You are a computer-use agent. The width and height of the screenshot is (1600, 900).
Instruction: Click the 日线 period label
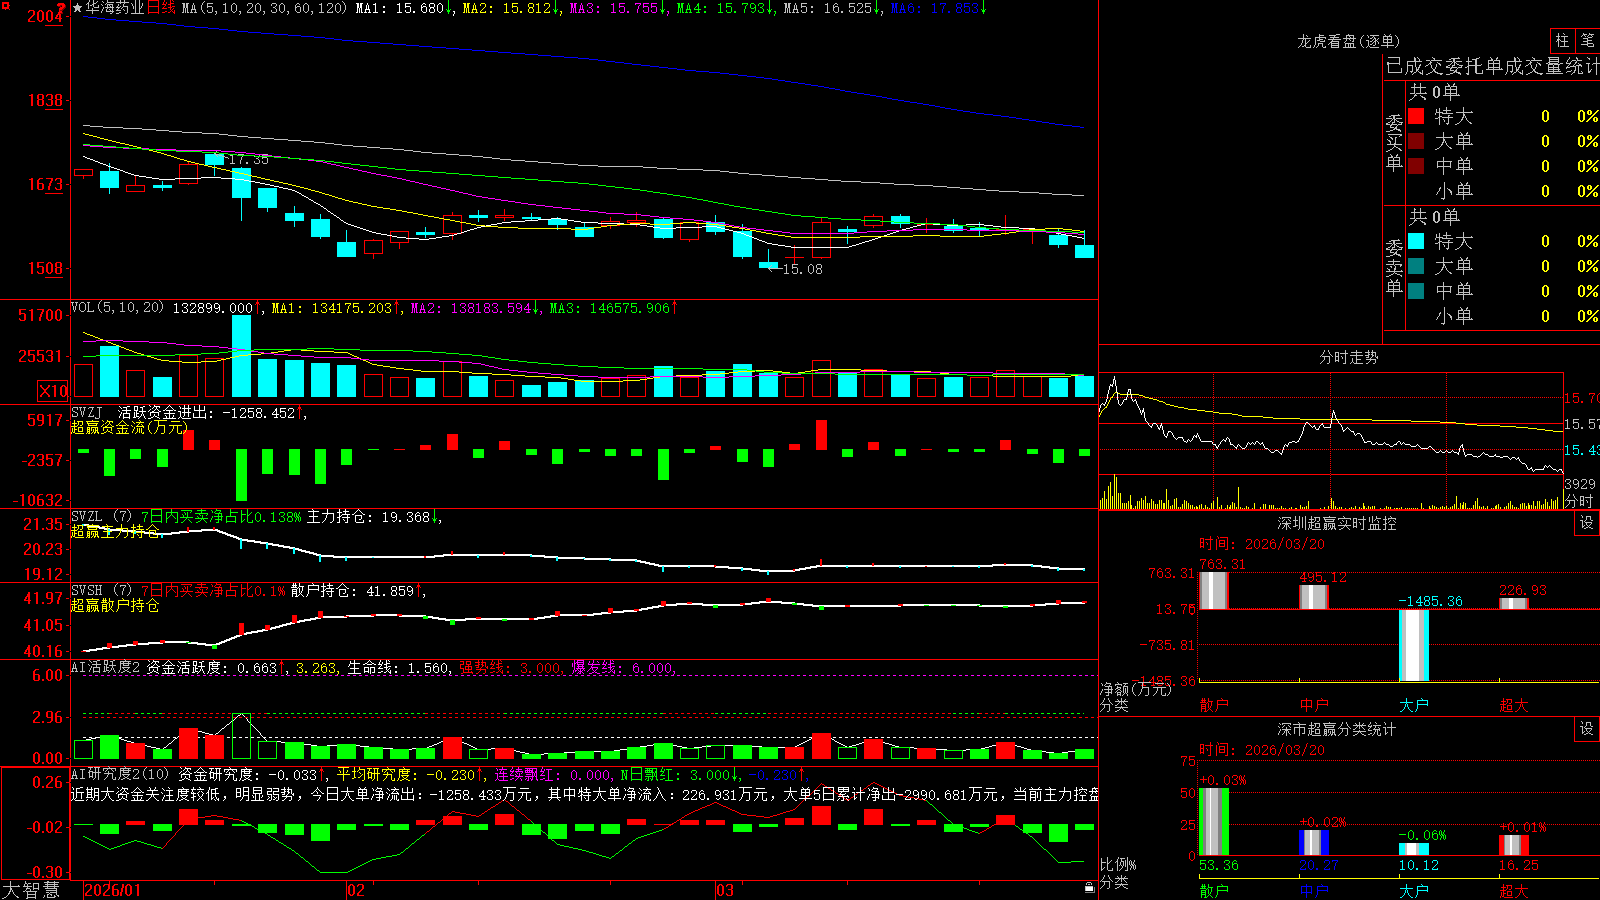click(161, 8)
